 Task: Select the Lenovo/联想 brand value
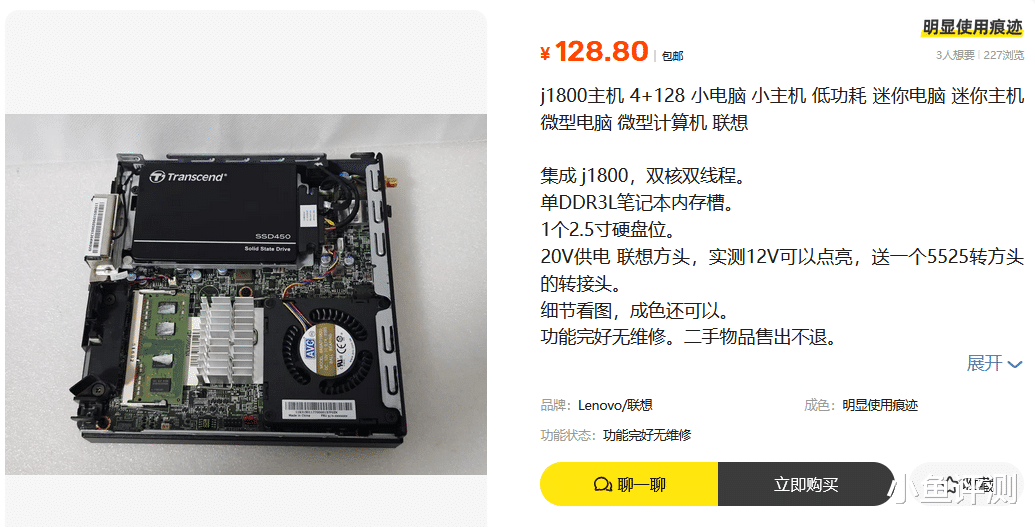[x=615, y=405]
